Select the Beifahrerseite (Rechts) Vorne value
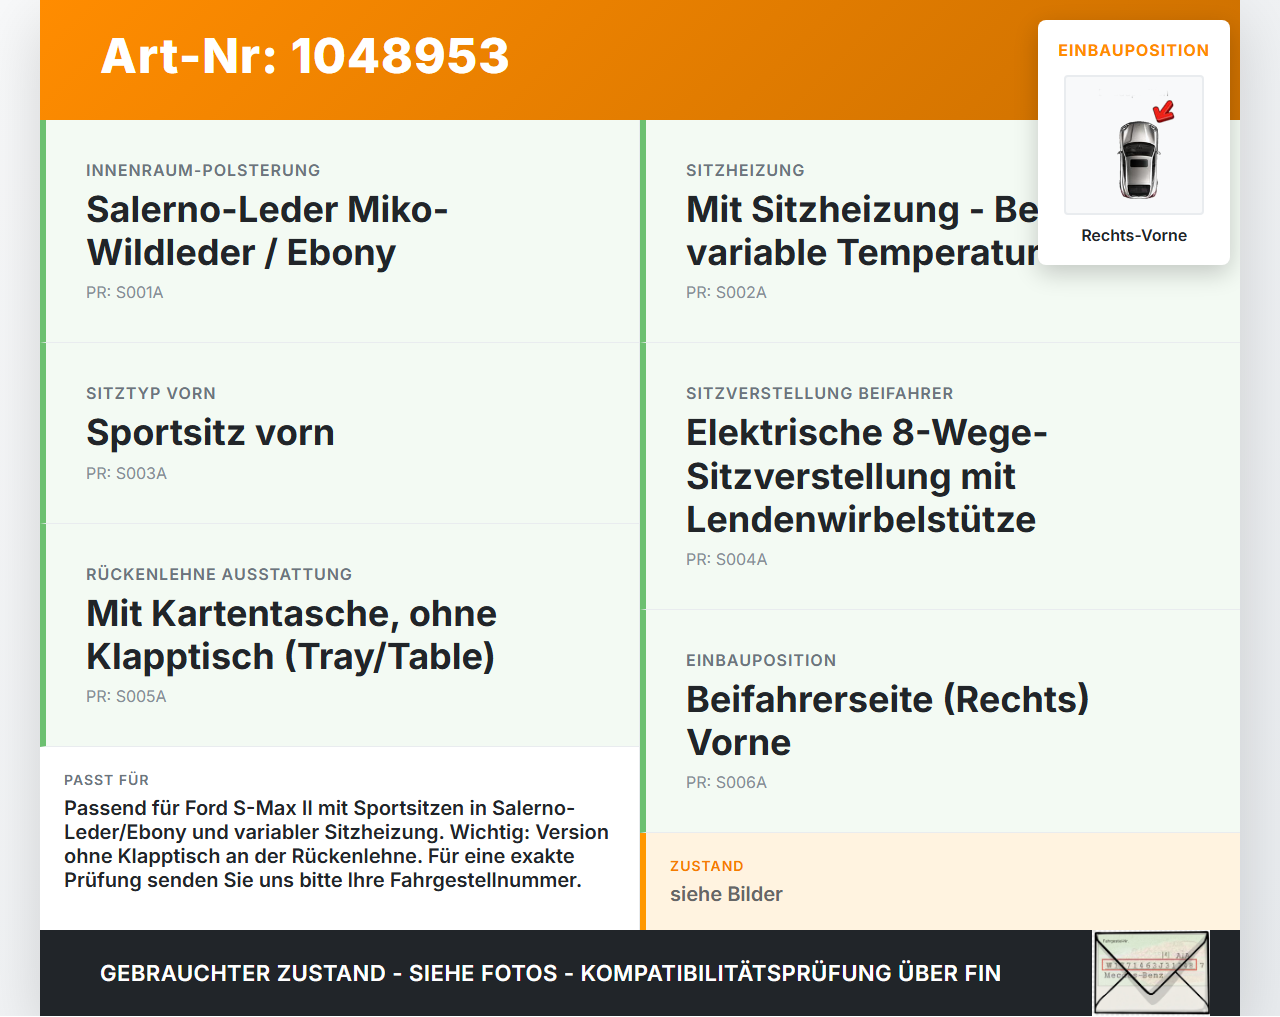The height and width of the screenshot is (1017, 1280). pos(887,721)
